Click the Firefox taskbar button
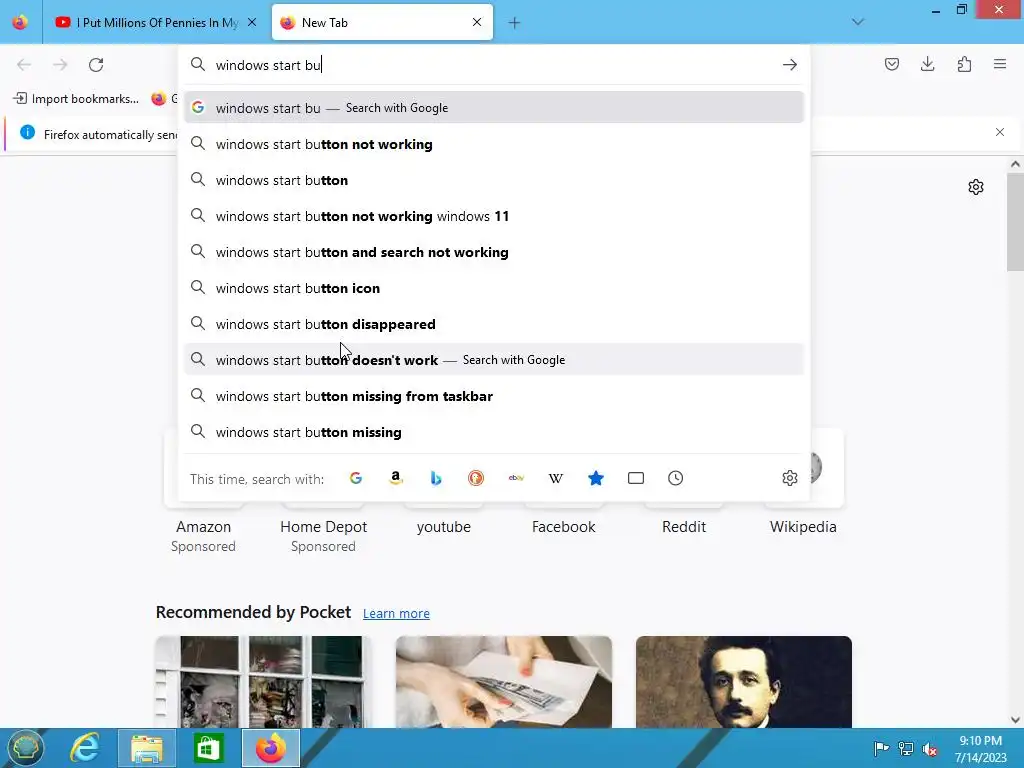Viewport: 1024px width, 768px height. (270, 748)
